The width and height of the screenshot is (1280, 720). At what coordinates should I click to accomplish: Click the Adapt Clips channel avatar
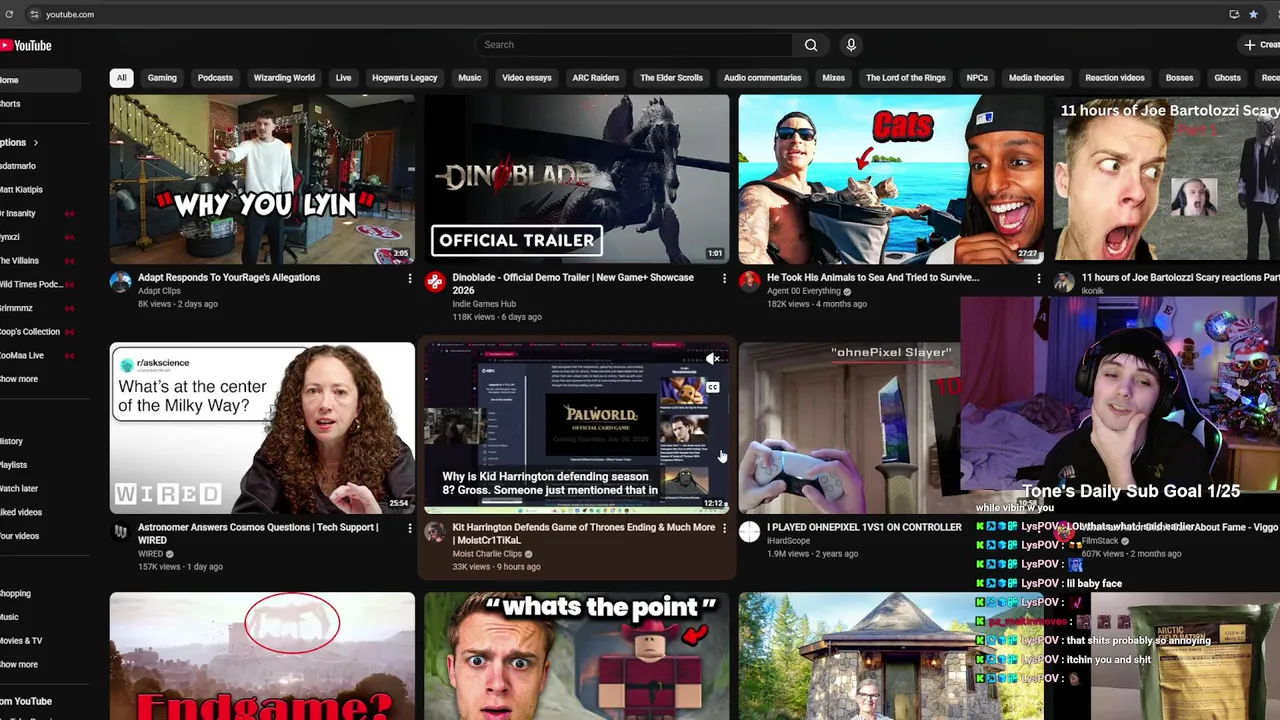tap(121, 282)
